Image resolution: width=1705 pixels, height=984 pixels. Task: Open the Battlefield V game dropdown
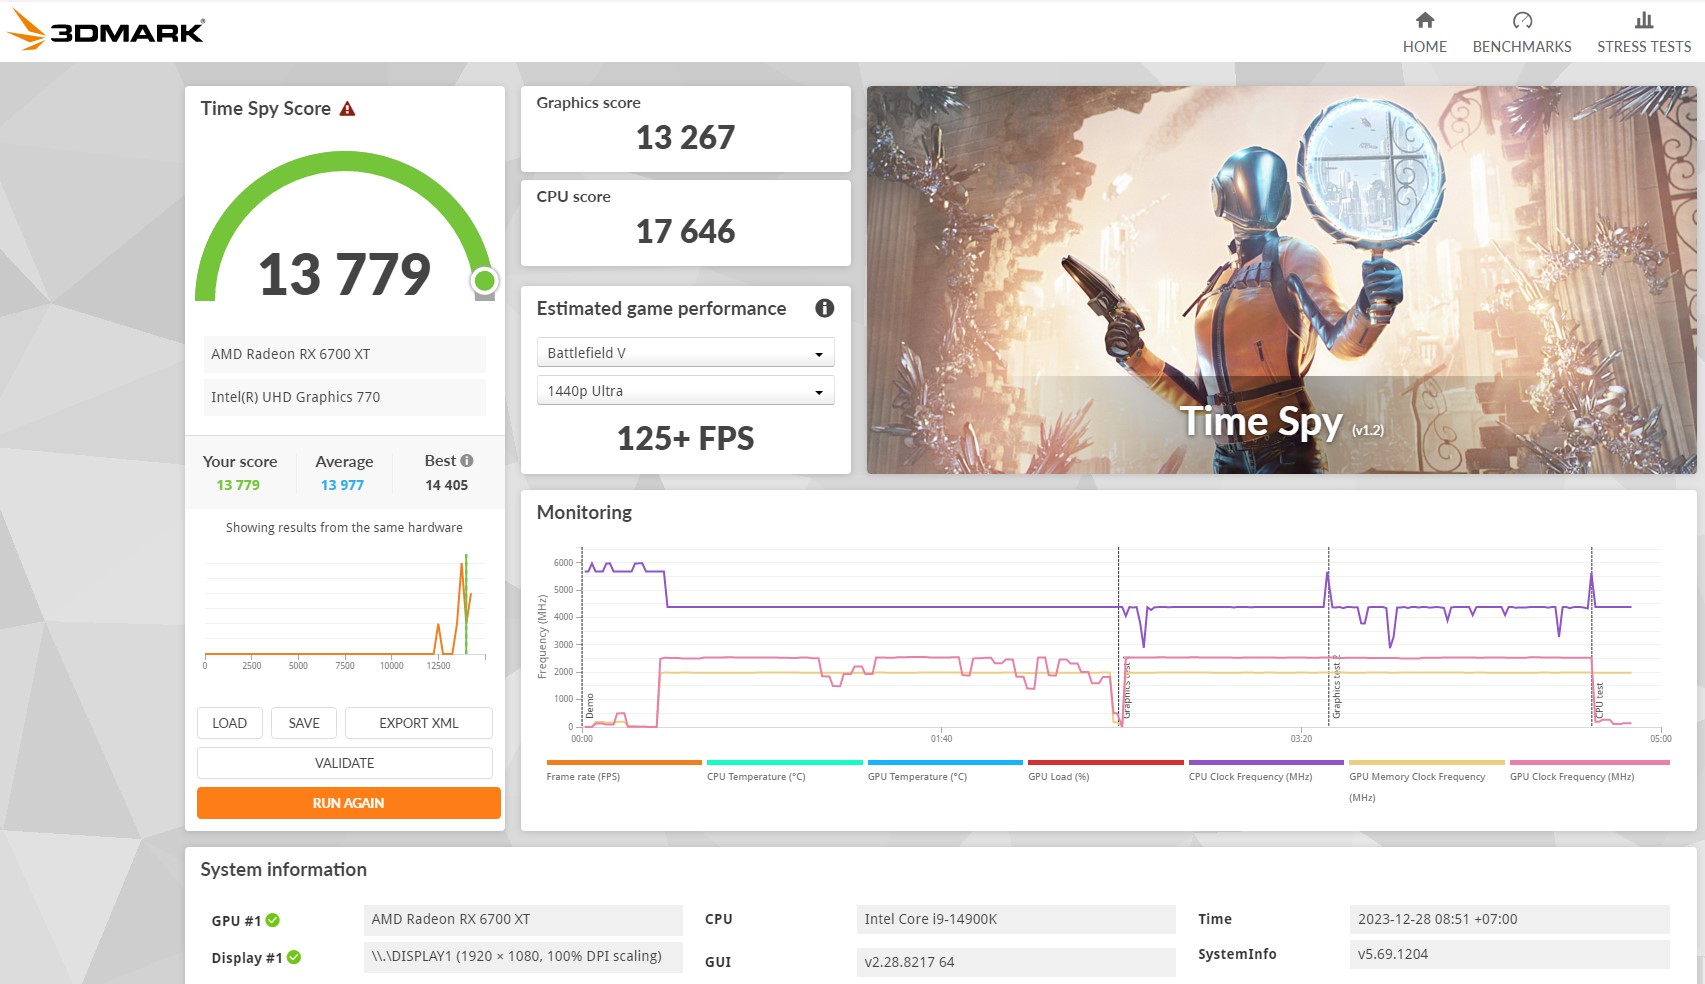pyautogui.click(x=685, y=353)
